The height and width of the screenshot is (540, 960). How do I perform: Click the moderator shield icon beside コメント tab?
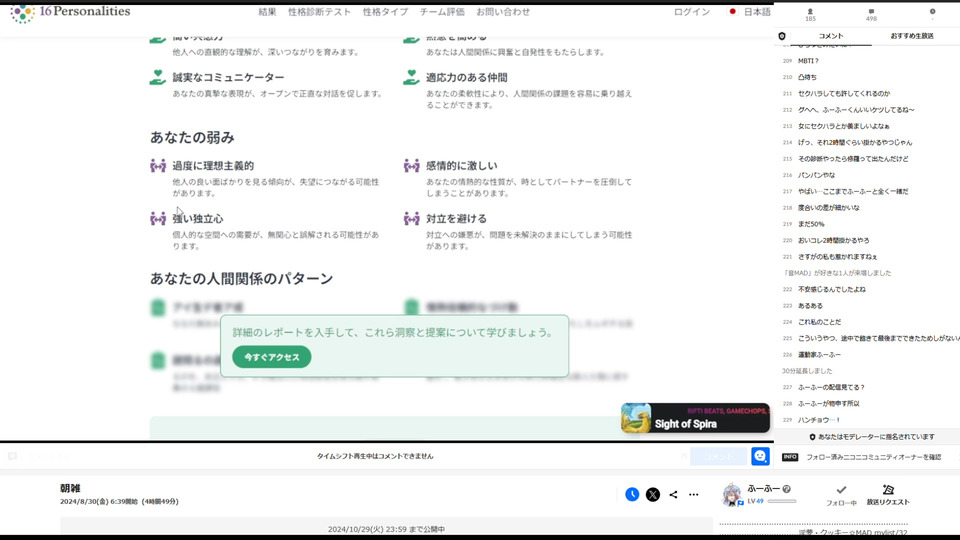782,36
